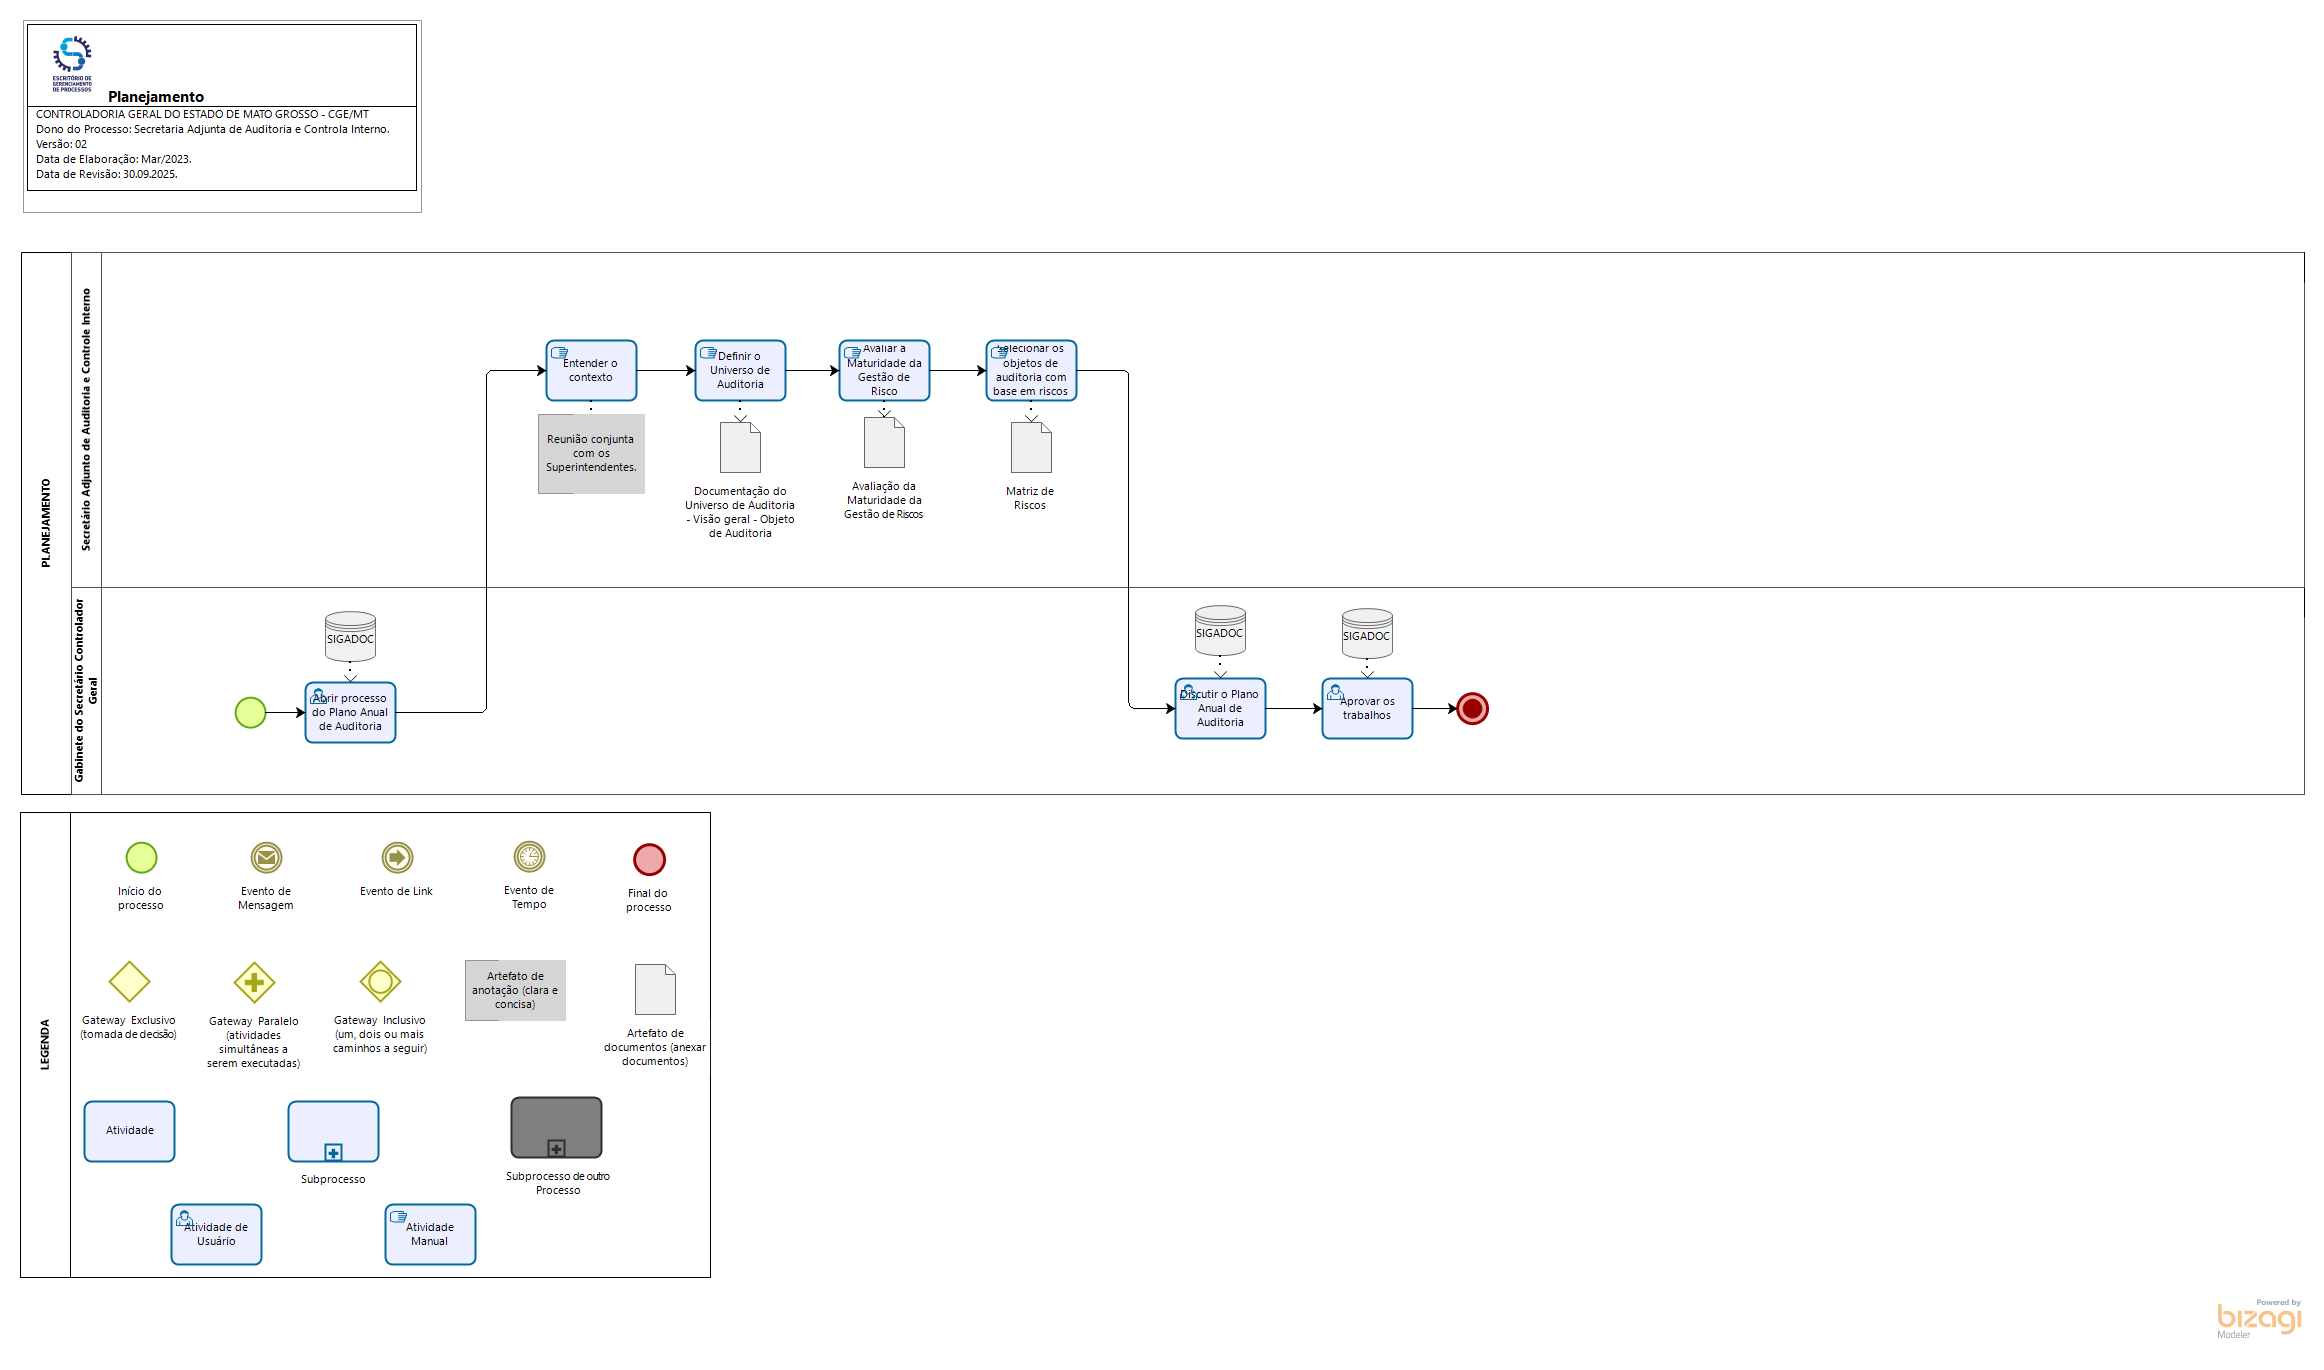Select the Gateway Paralelo diamond in legend
The image size is (2324, 1370).
pyautogui.click(x=254, y=982)
